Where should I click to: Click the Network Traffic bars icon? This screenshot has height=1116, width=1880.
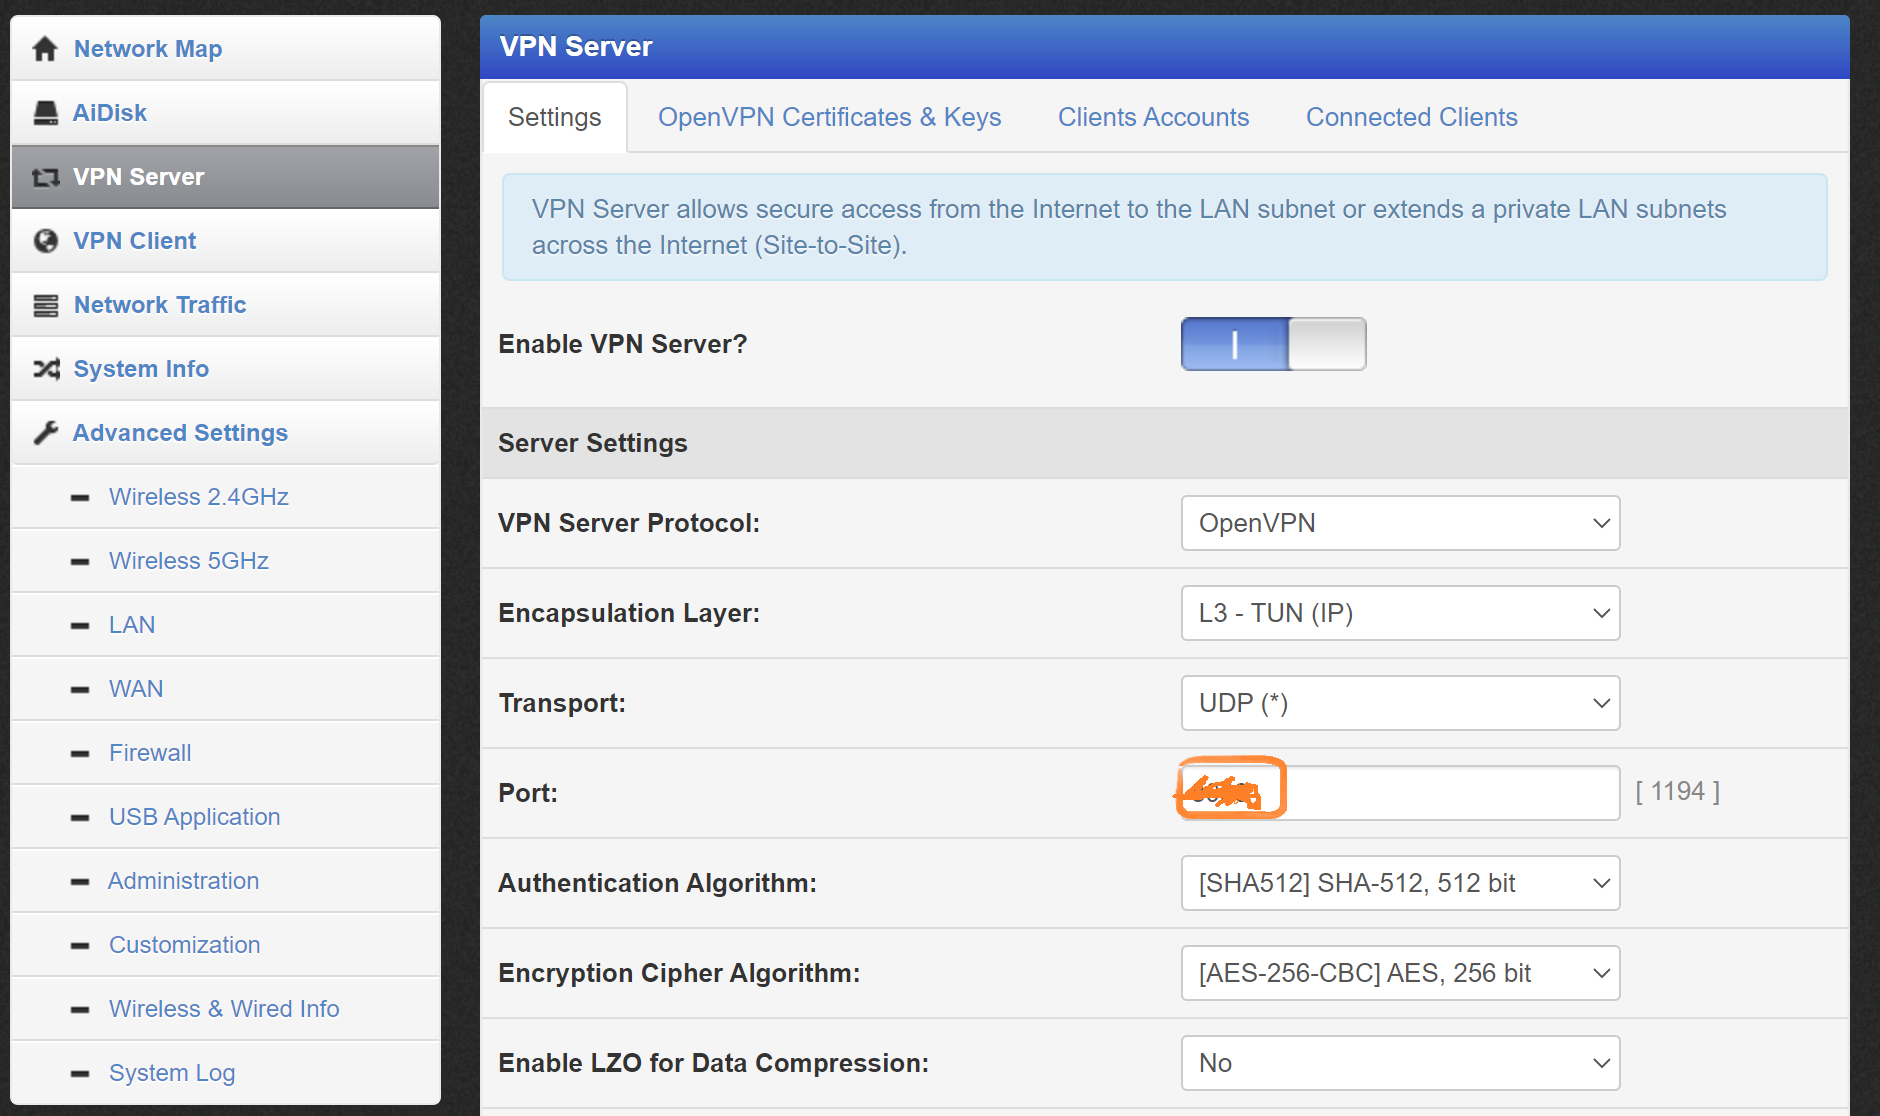tap(45, 305)
